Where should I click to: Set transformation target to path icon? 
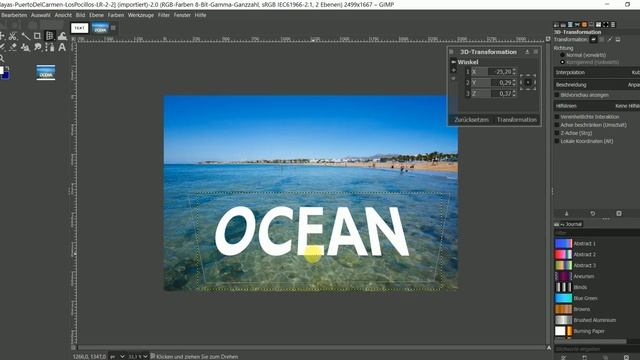click(x=610, y=40)
